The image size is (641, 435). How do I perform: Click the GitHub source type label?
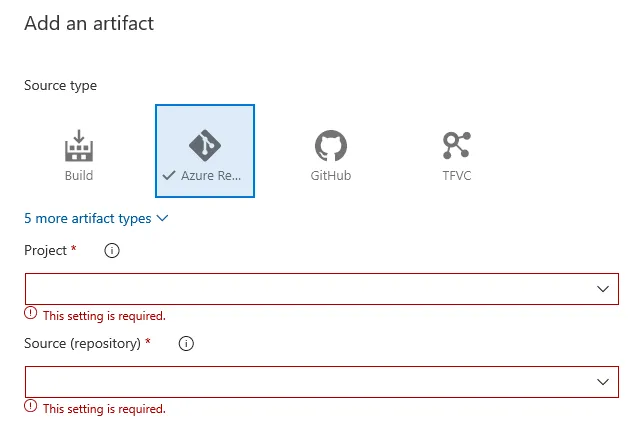330,176
